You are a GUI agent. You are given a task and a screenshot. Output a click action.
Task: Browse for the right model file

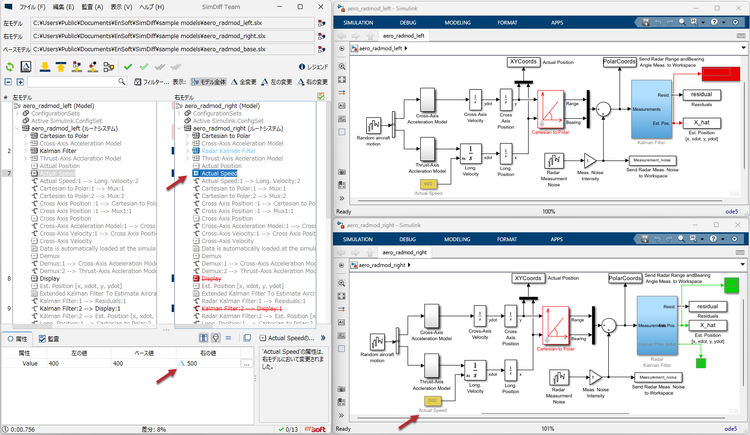[322, 36]
